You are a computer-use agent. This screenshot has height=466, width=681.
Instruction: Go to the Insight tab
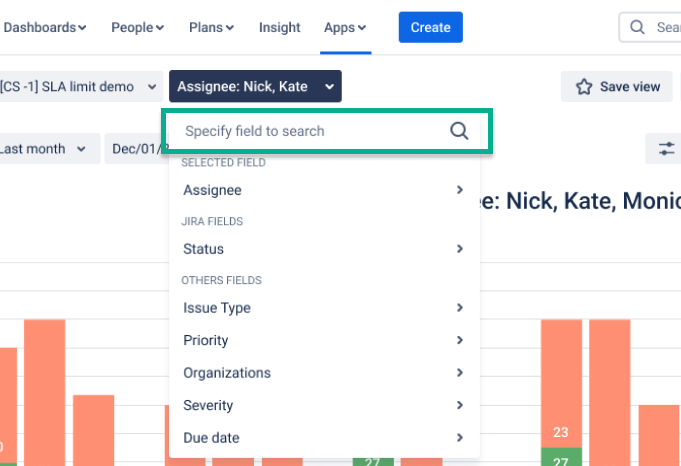click(280, 28)
